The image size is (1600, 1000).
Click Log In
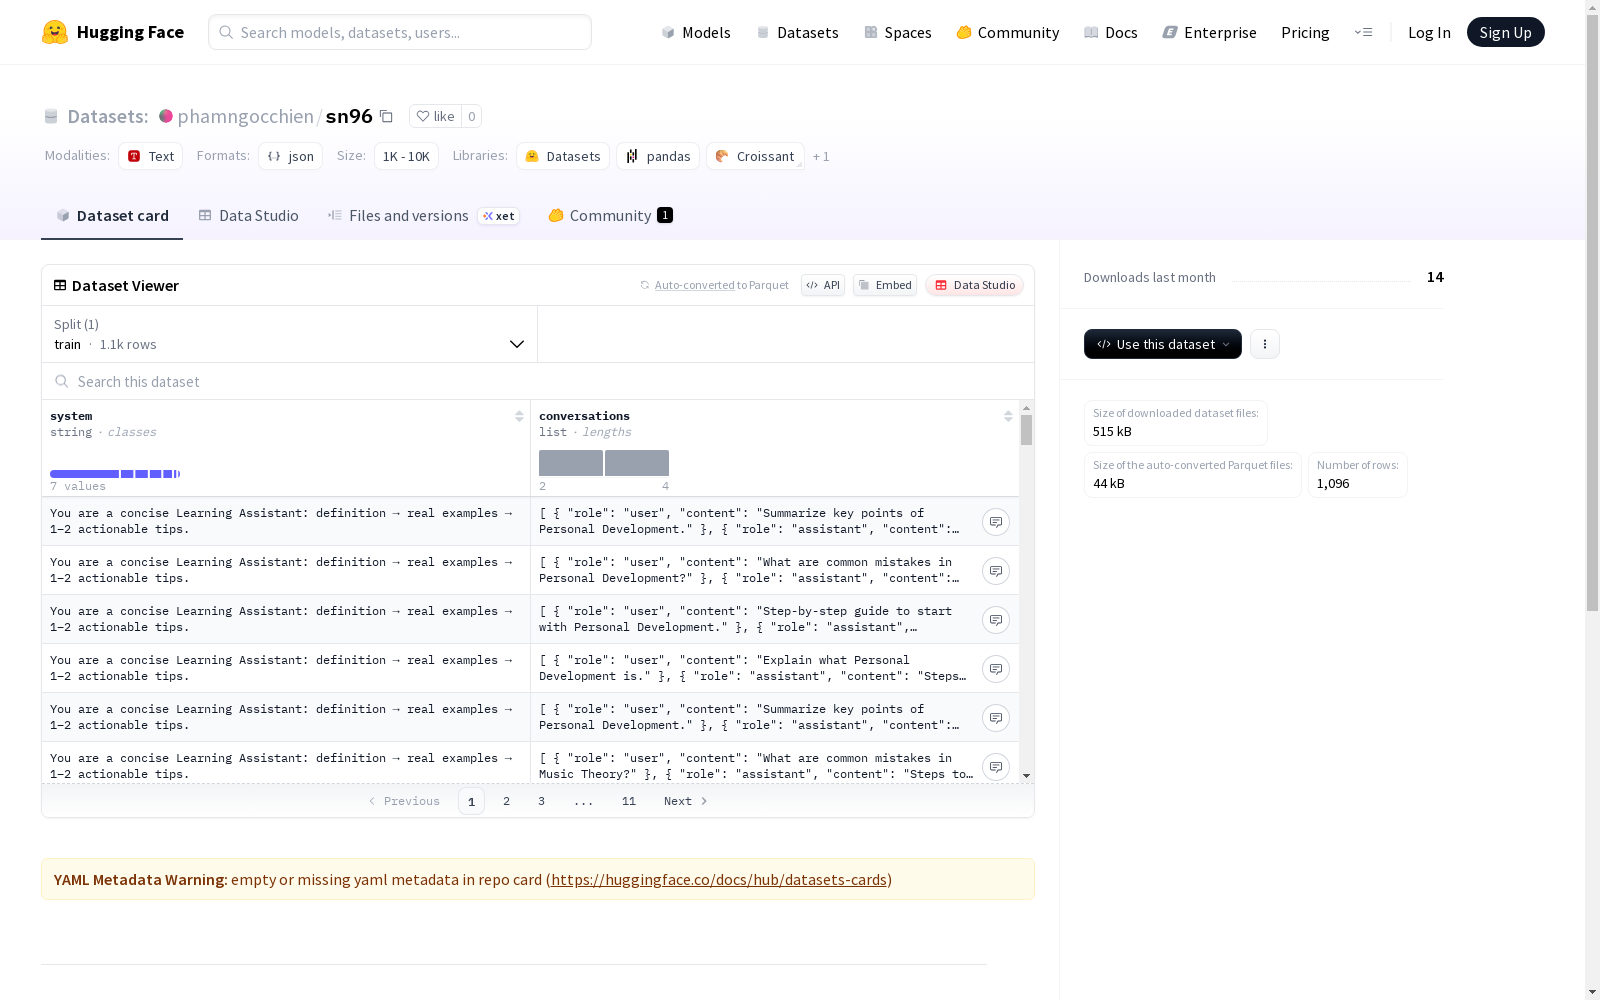pyautogui.click(x=1429, y=32)
